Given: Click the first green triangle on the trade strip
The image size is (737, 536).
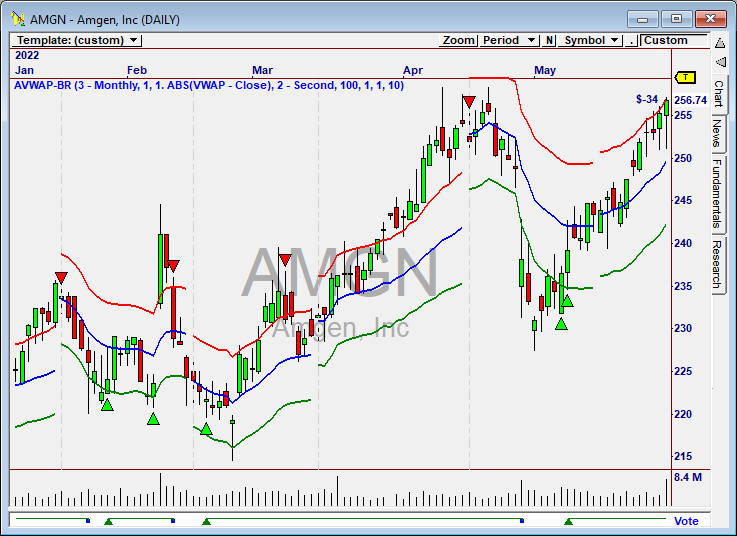Looking at the screenshot, I should point(109,521).
